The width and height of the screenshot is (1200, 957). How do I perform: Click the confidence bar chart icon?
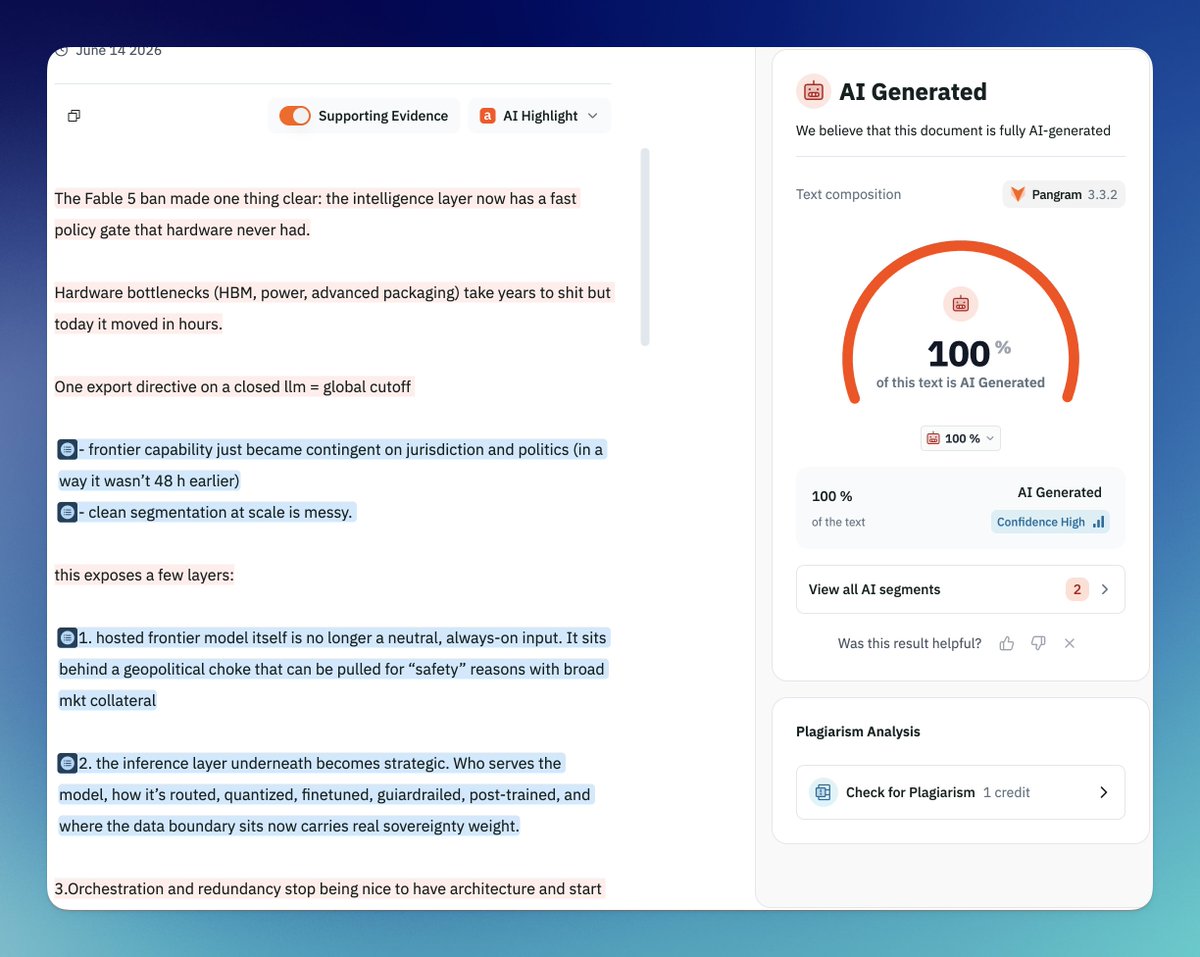coord(1098,522)
